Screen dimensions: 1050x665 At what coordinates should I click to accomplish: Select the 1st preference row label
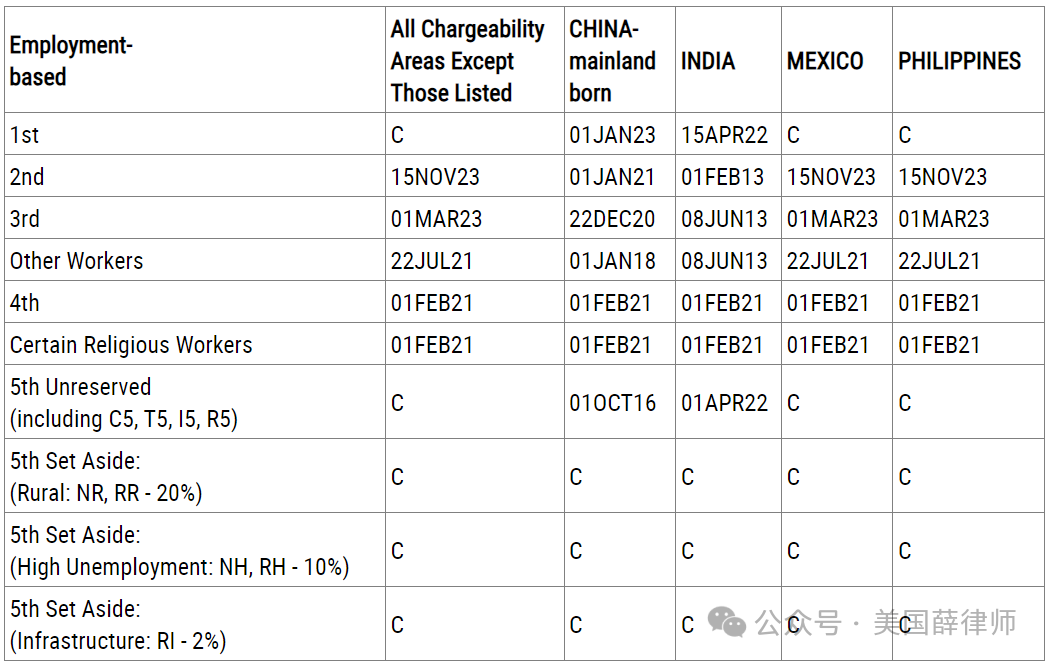click(x=24, y=135)
